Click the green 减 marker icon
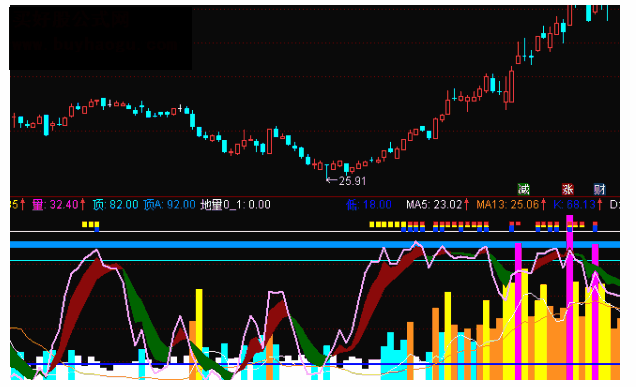Image resolution: width=636 pixels, height=387 pixels. tap(524, 189)
